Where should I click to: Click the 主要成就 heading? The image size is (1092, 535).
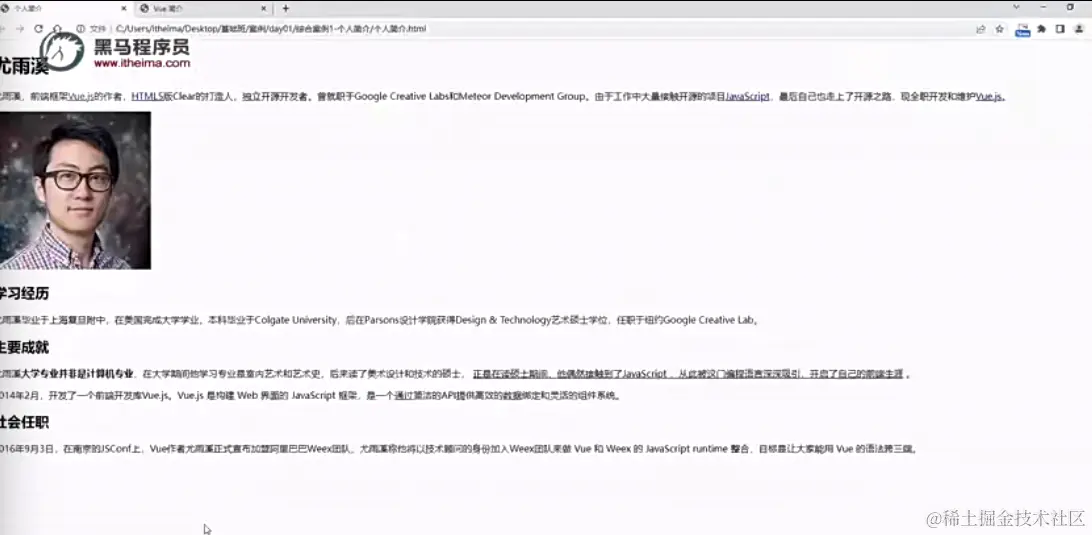[x=24, y=348]
